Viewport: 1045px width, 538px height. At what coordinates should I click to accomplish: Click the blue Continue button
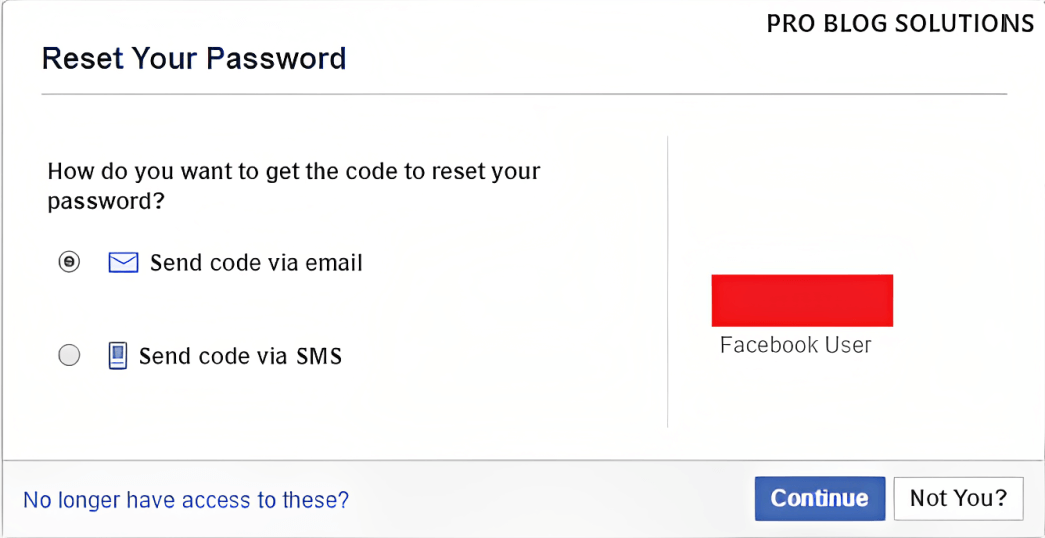[x=820, y=499]
